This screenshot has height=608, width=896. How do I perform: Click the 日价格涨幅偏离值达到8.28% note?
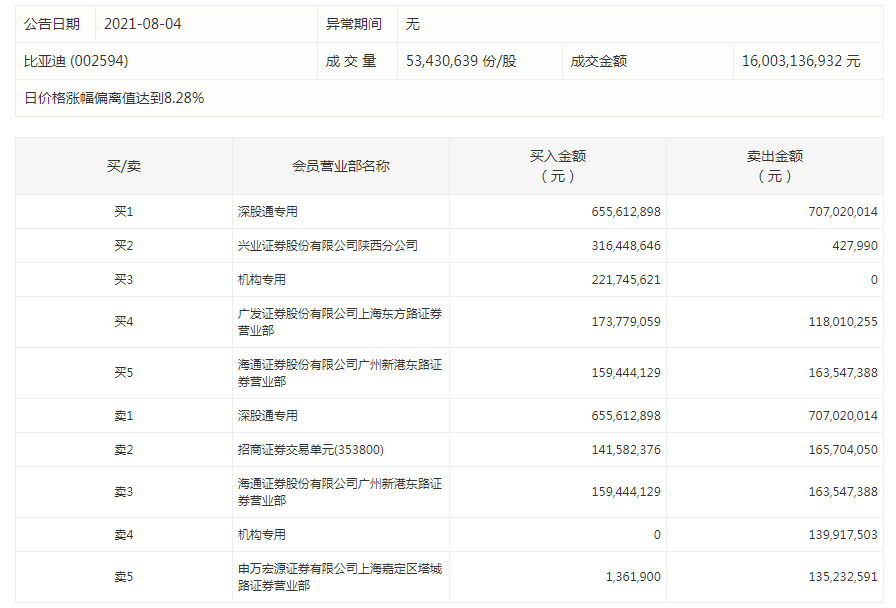click(114, 98)
